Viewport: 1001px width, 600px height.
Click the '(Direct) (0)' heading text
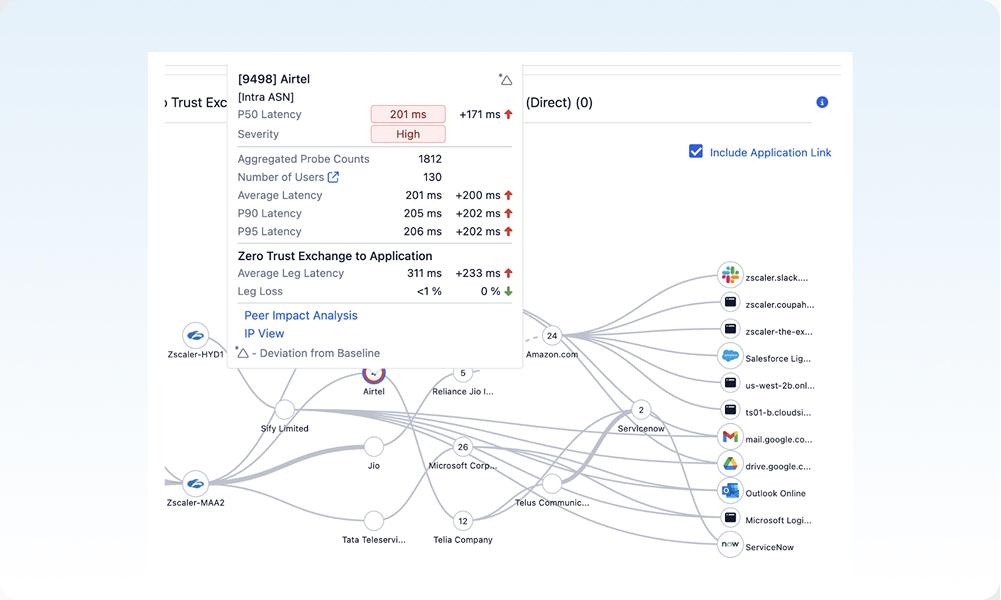point(559,102)
